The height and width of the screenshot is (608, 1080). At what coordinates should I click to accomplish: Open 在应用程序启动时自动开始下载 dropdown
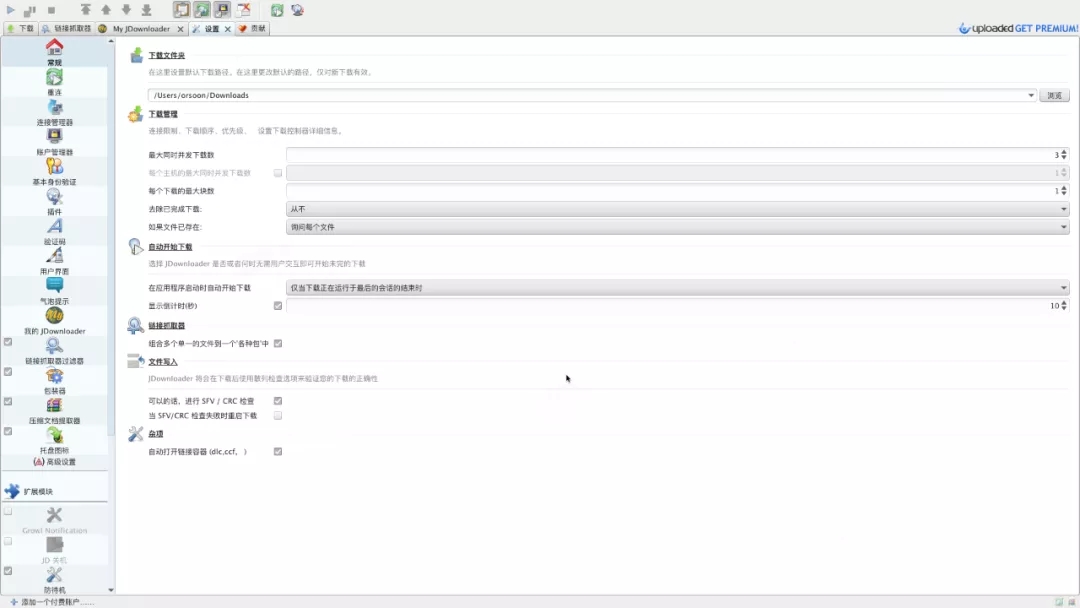[x=678, y=288]
